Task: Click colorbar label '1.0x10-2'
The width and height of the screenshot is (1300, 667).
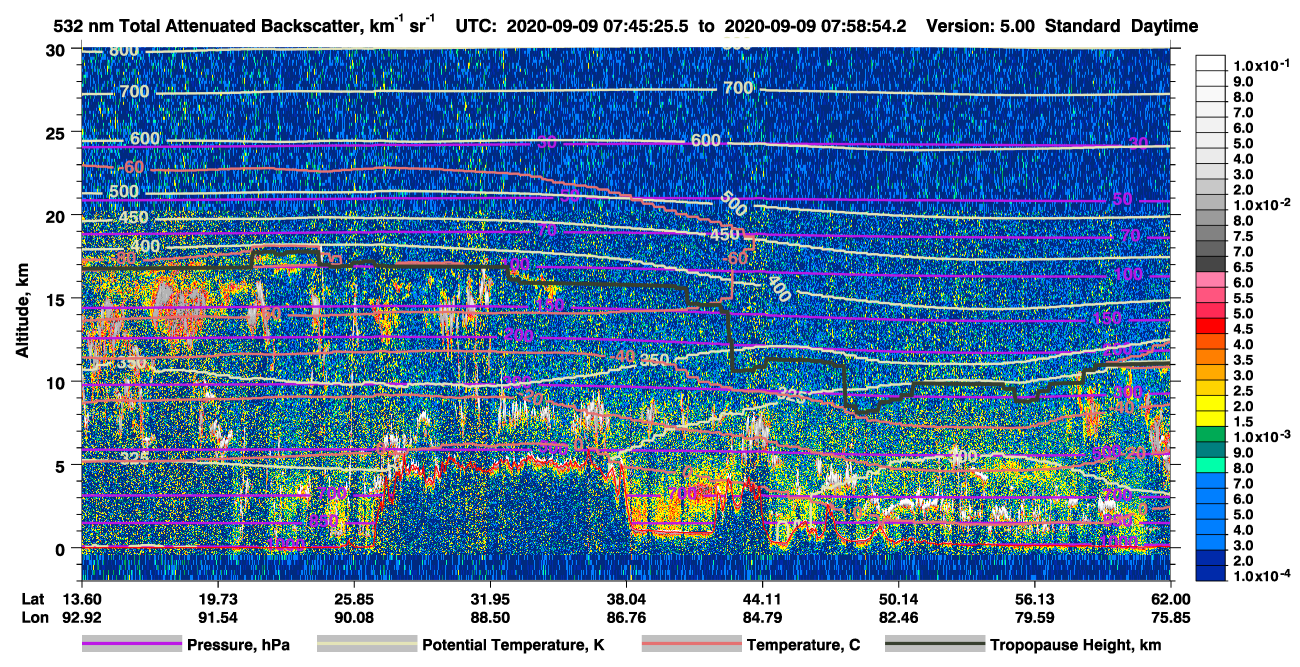Action: (x=1264, y=204)
